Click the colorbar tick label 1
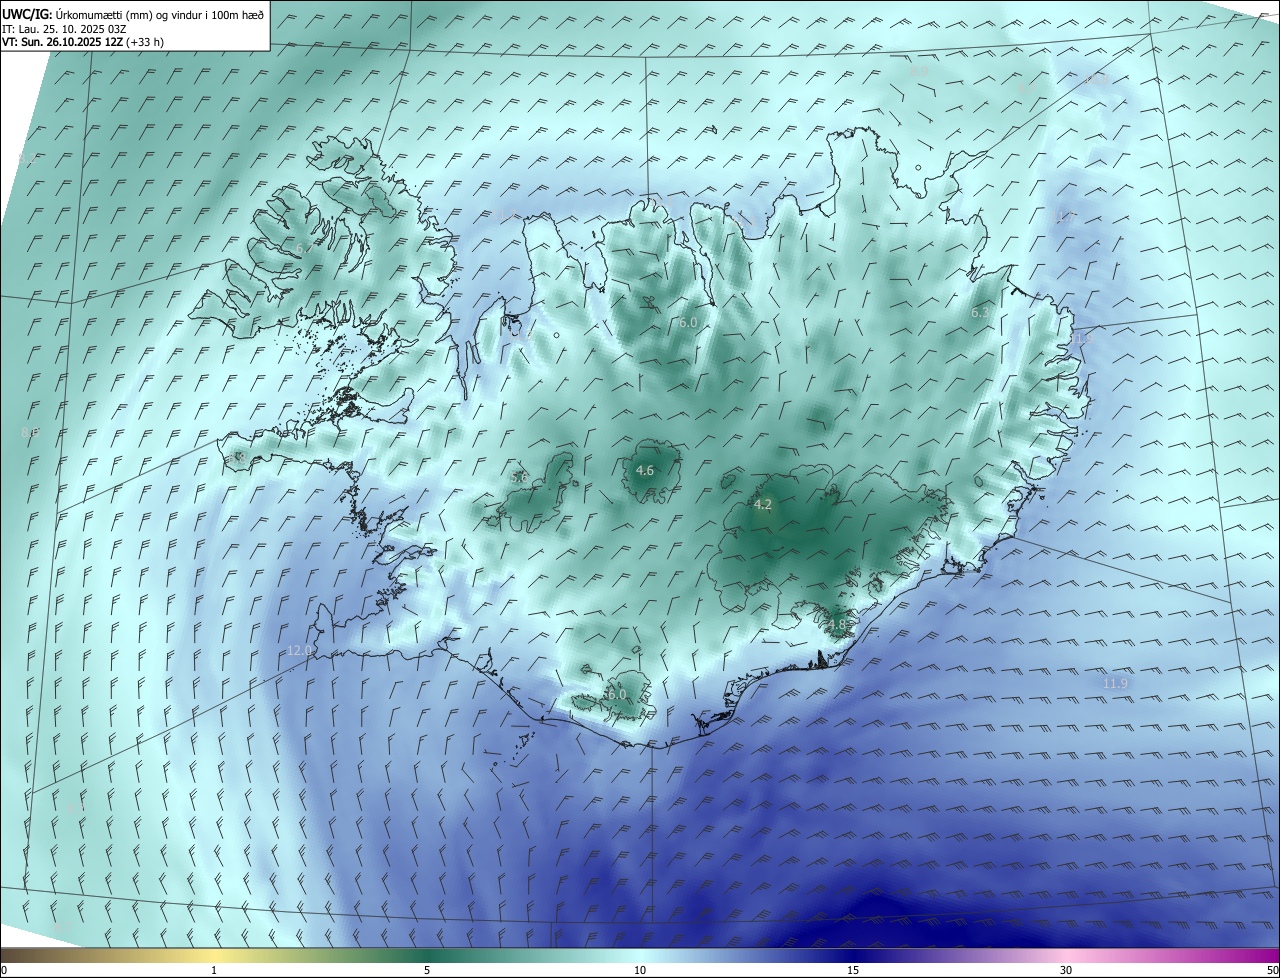Viewport: 1280px width, 978px height. click(x=214, y=970)
